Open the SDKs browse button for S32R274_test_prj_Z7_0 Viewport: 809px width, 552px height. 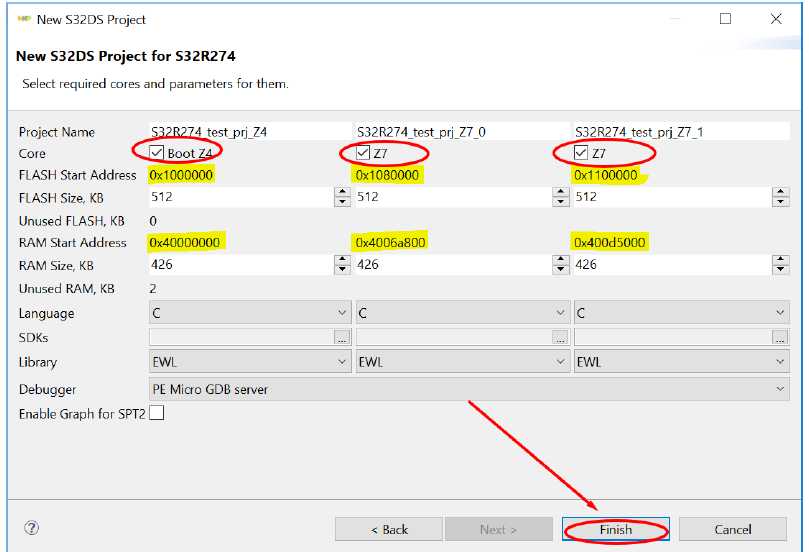(x=560, y=337)
